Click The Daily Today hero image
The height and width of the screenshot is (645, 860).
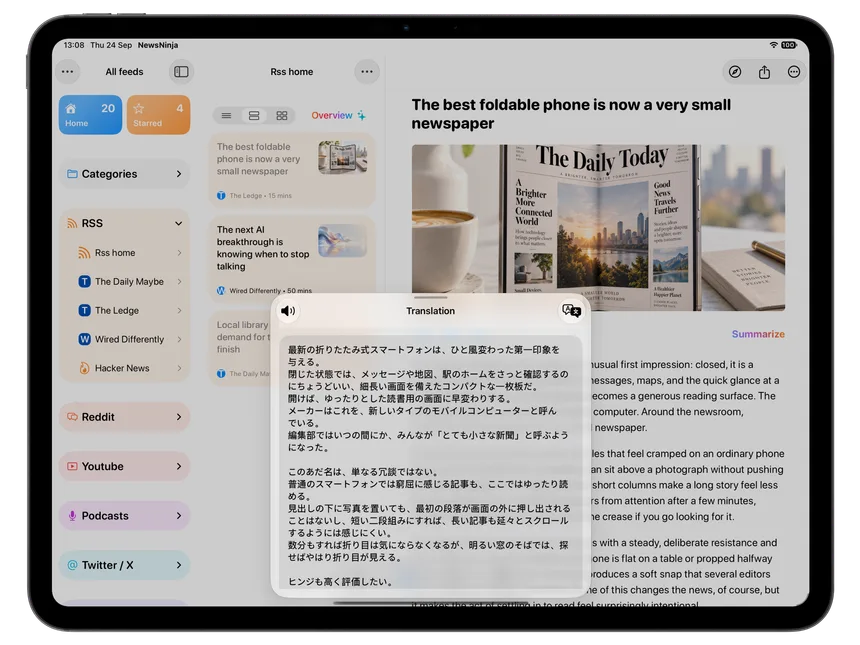tap(598, 228)
